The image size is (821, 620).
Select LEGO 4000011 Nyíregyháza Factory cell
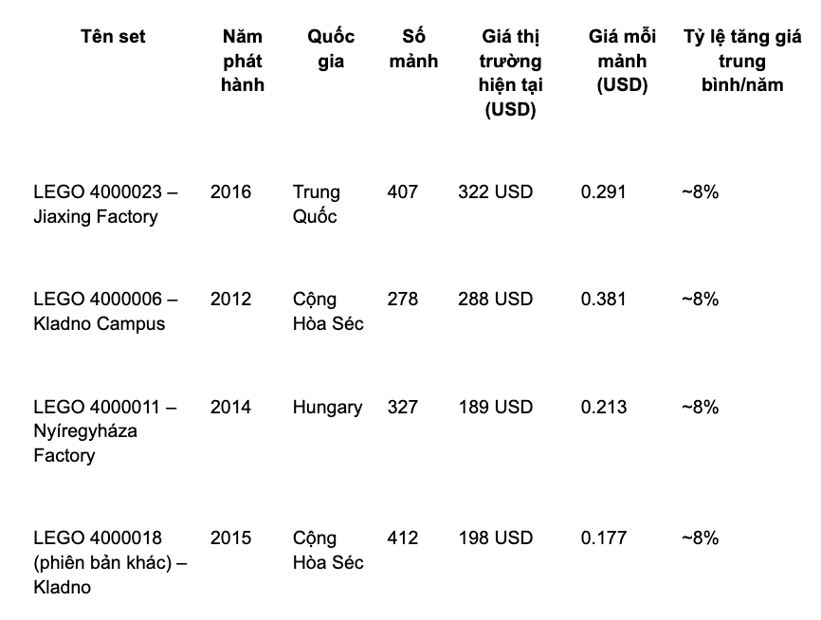[x=105, y=431]
